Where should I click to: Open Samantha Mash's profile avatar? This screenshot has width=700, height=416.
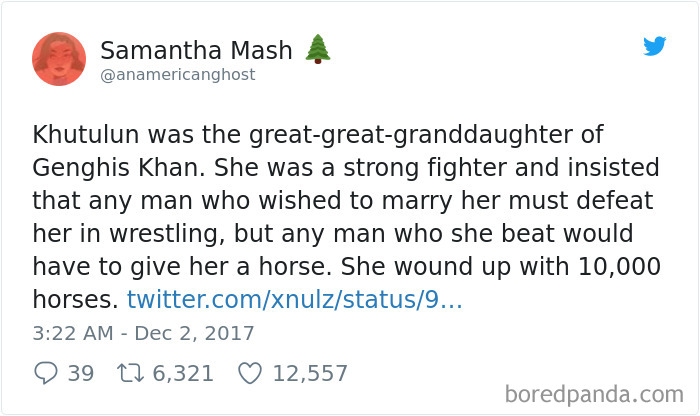[x=59, y=59]
